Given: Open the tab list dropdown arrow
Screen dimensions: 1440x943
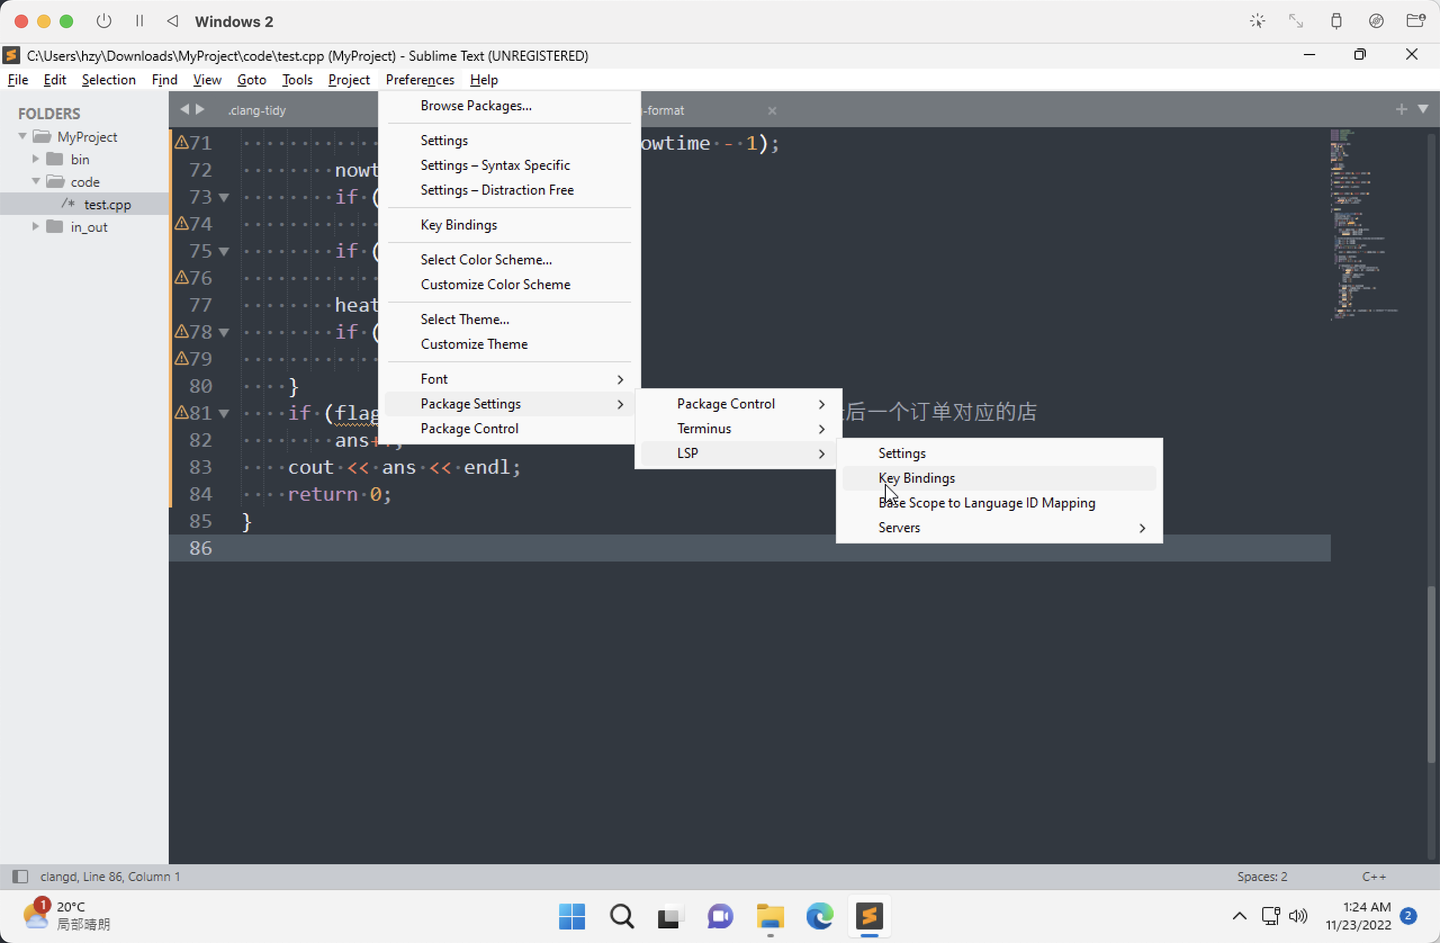Looking at the screenshot, I should [1423, 109].
